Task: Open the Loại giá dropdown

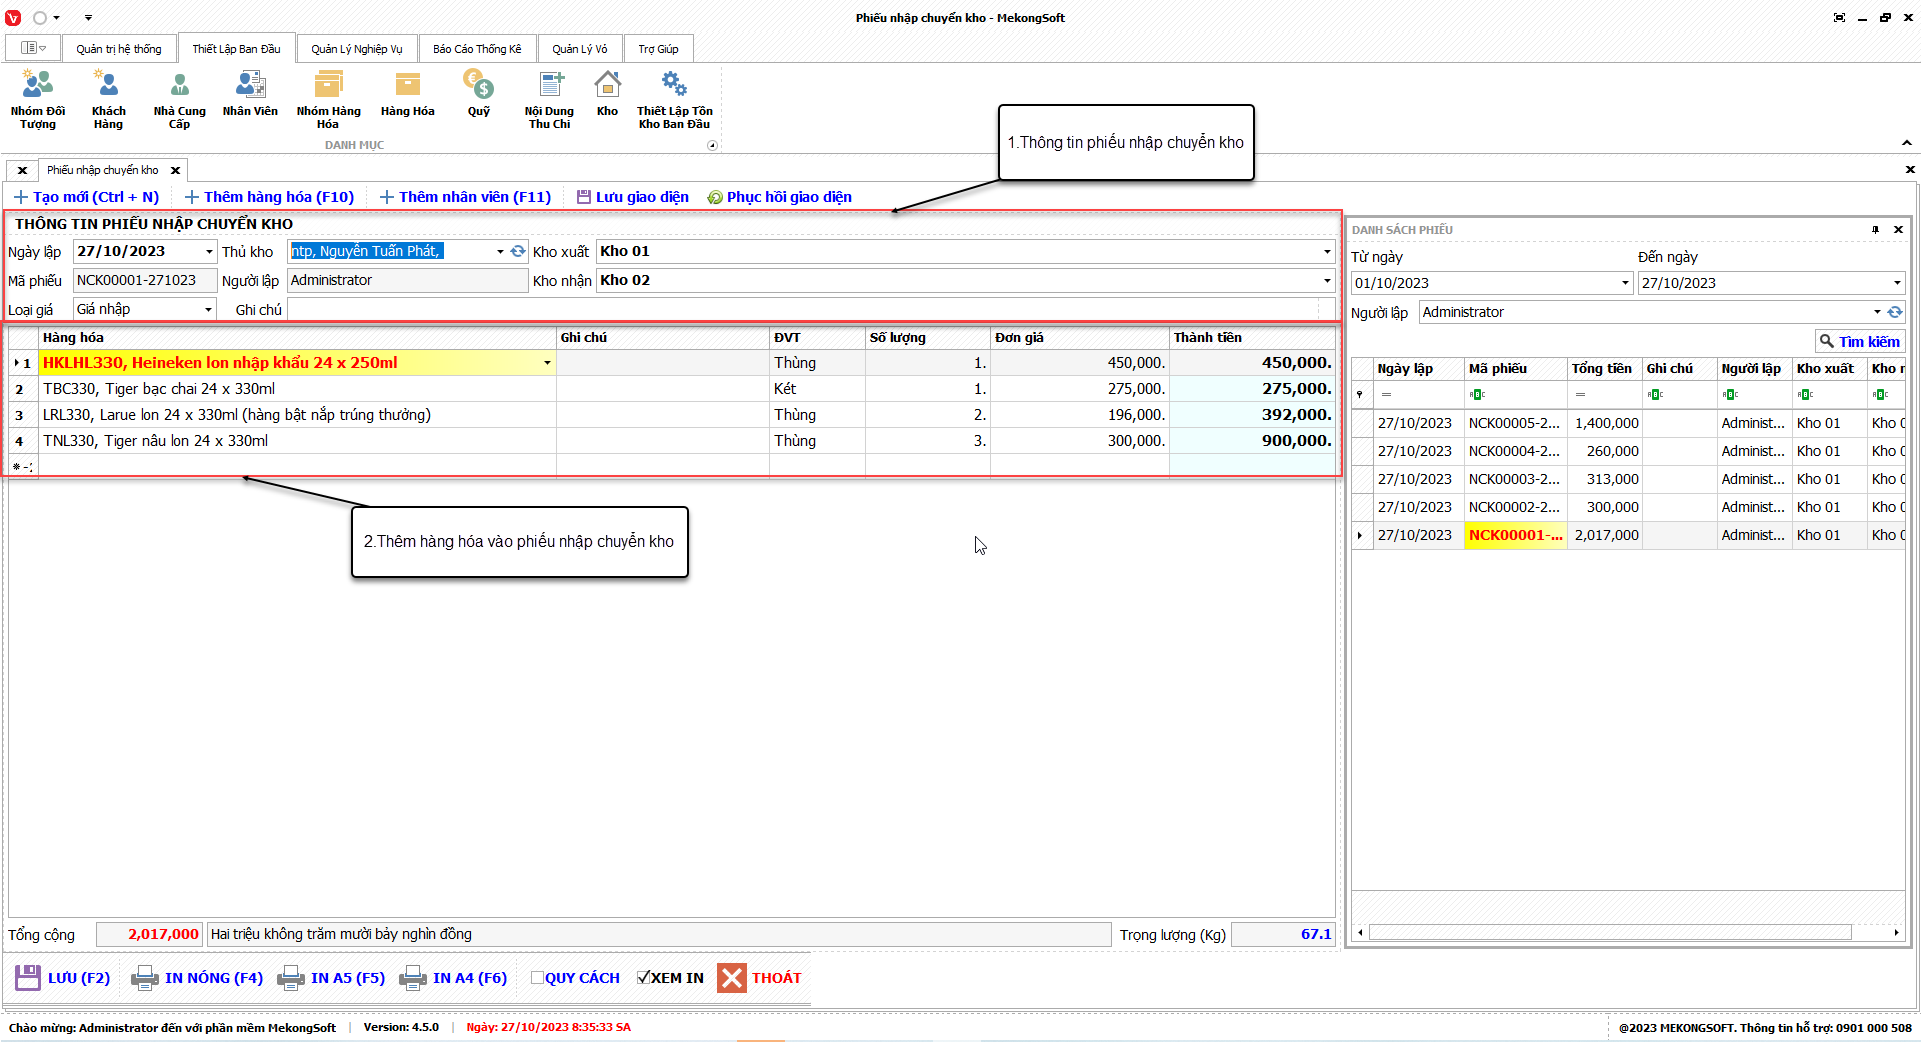Action: (x=208, y=310)
